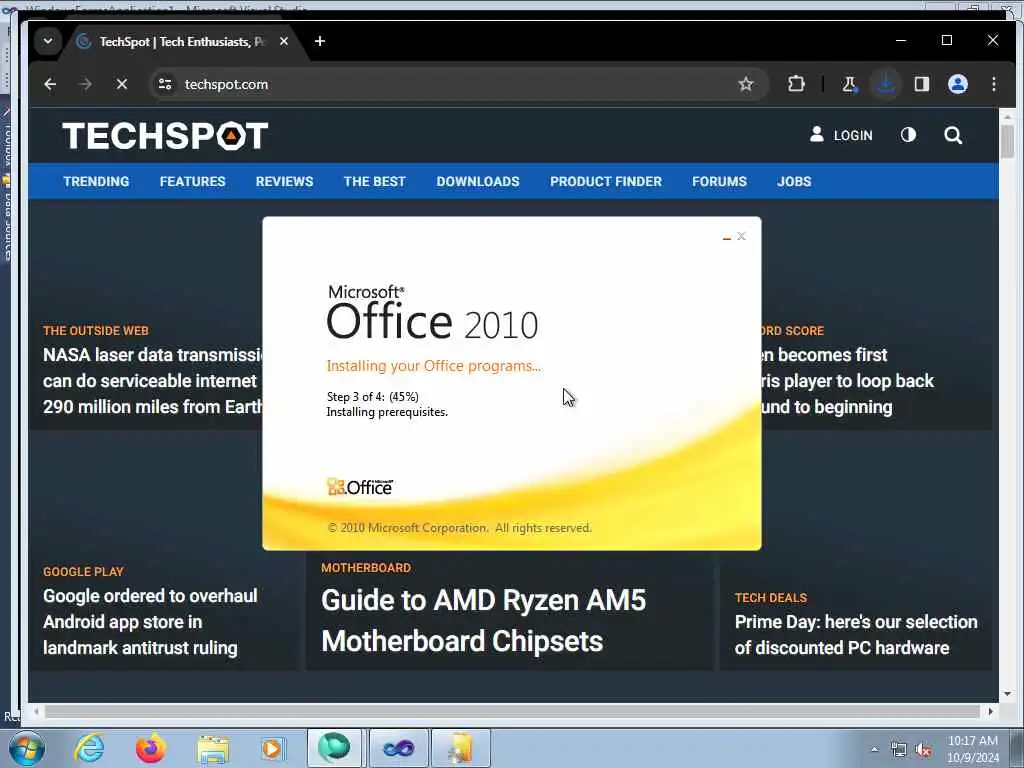Open Chrome Labs flask icon
This screenshot has height=768, width=1024.
tap(849, 84)
